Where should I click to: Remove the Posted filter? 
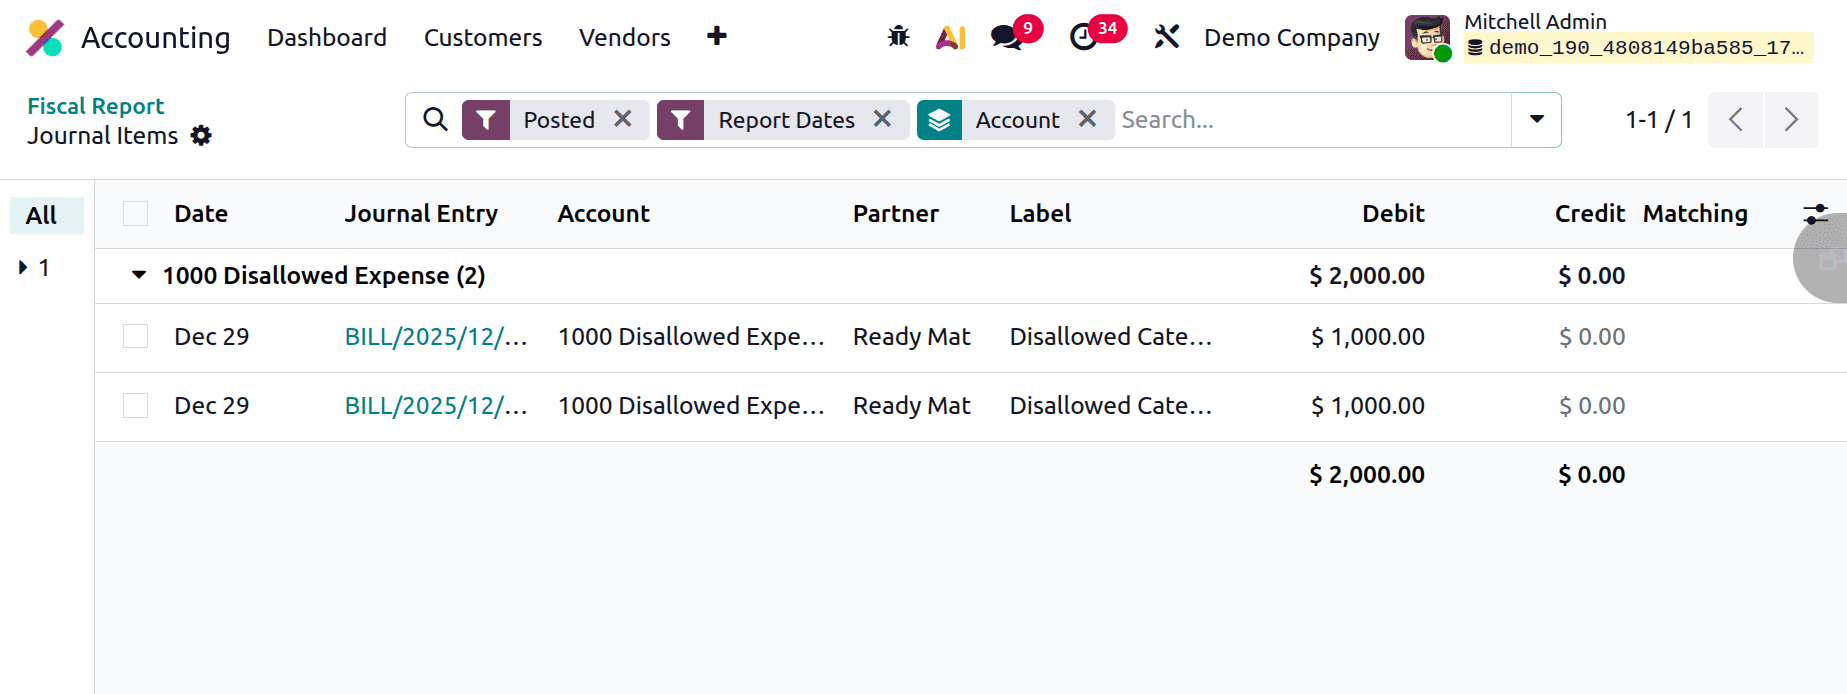[623, 119]
